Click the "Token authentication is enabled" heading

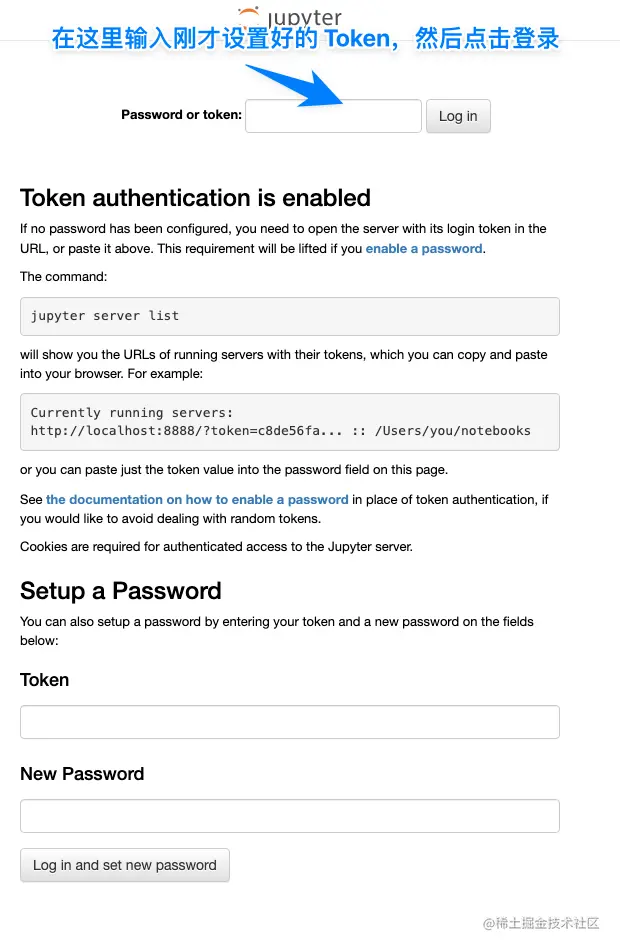click(x=195, y=198)
